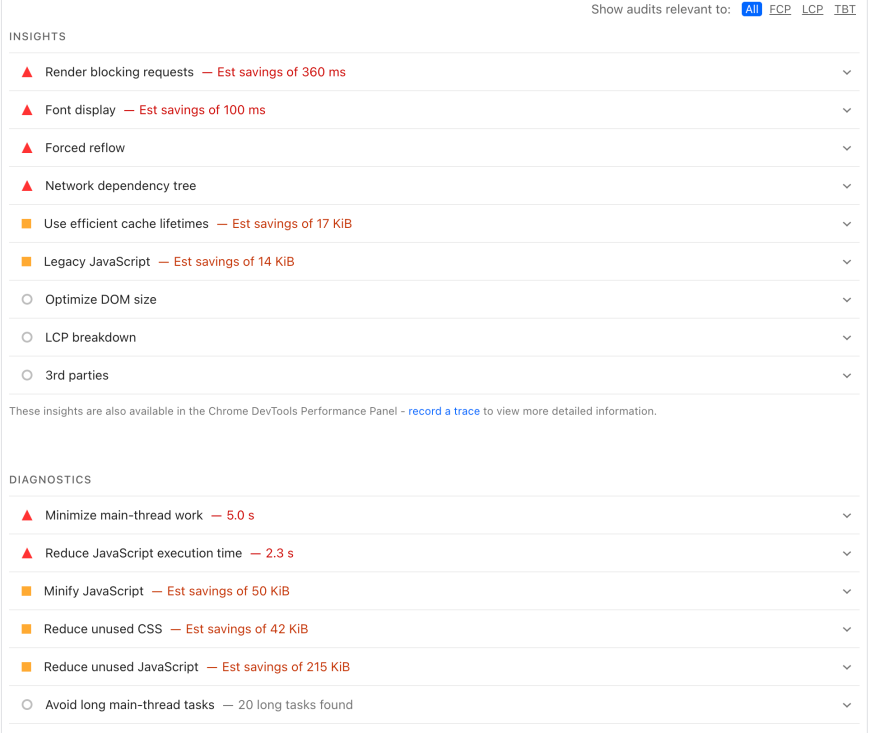Open the record a trace link

444,411
